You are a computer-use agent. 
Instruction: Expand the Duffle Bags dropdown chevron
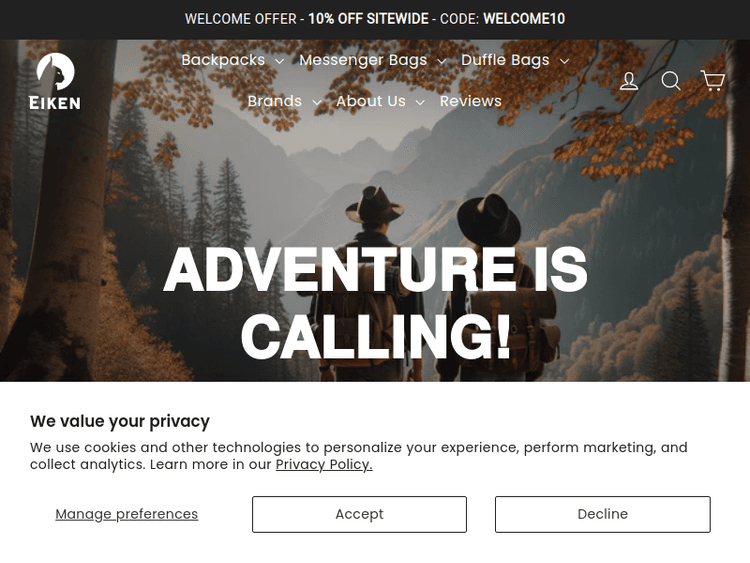564,61
